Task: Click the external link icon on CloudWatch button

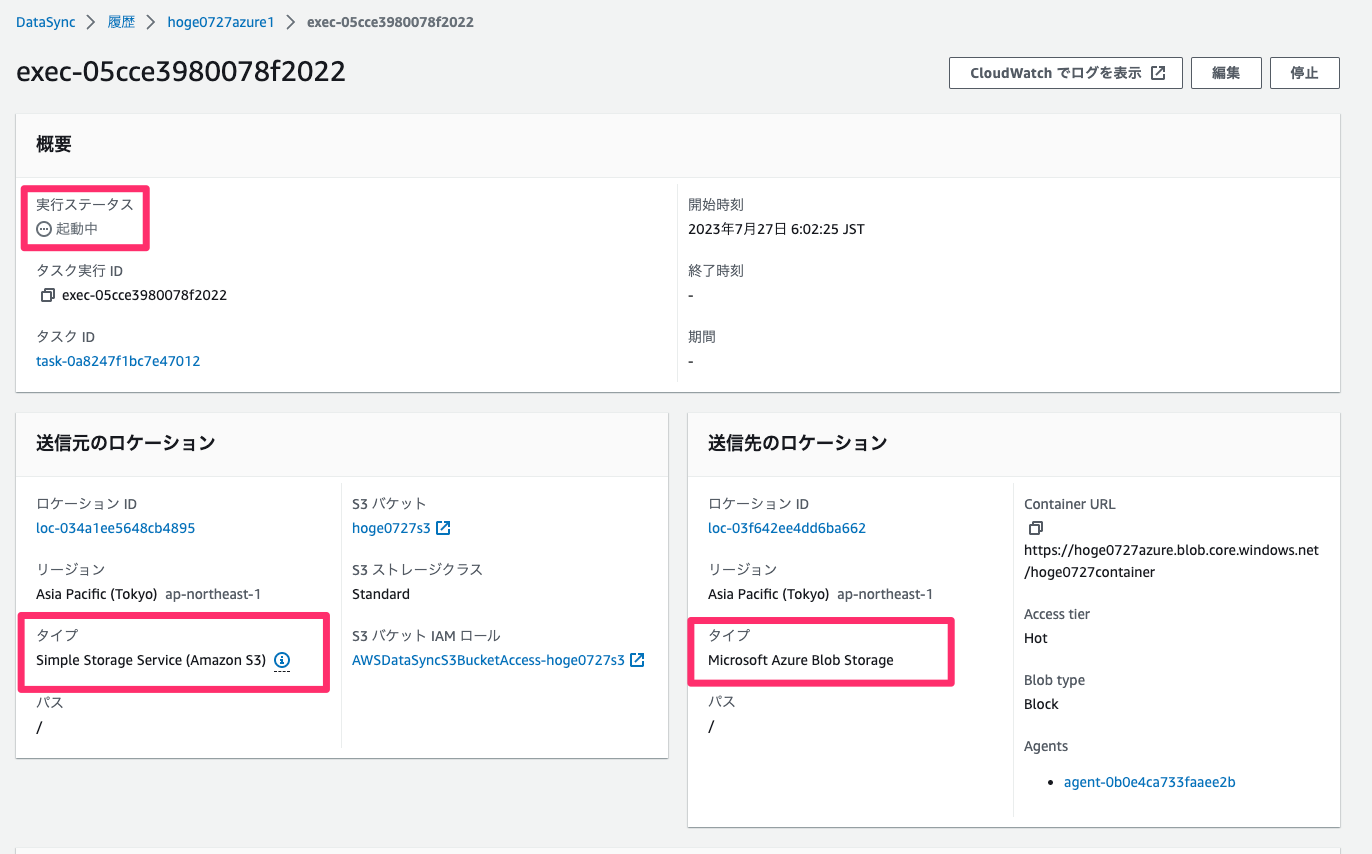Action: 1159,72
